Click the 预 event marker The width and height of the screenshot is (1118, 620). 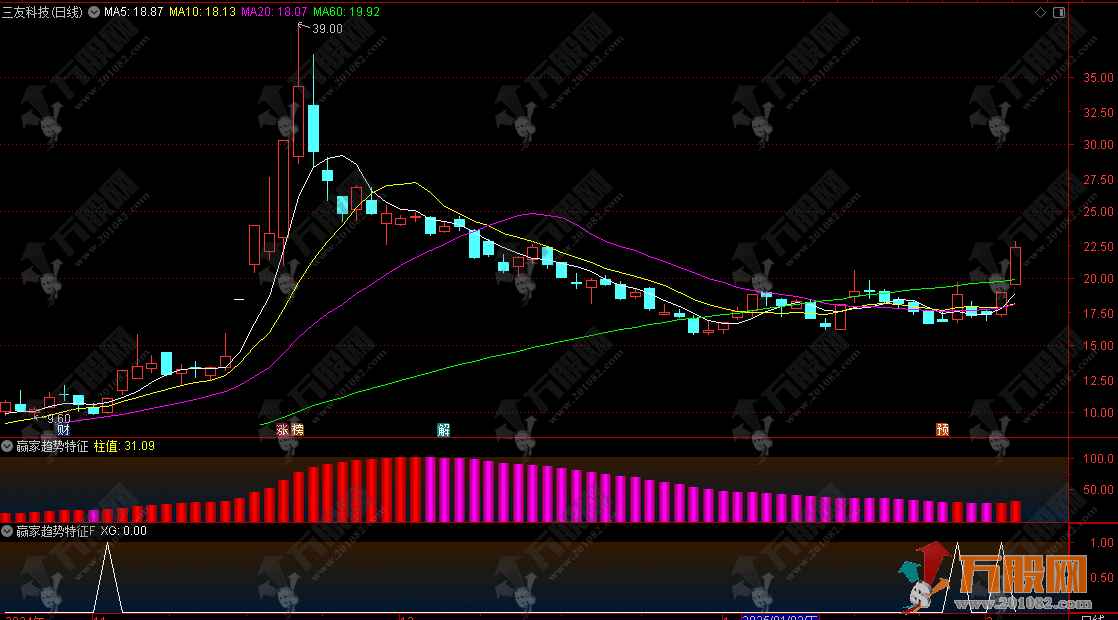click(943, 429)
